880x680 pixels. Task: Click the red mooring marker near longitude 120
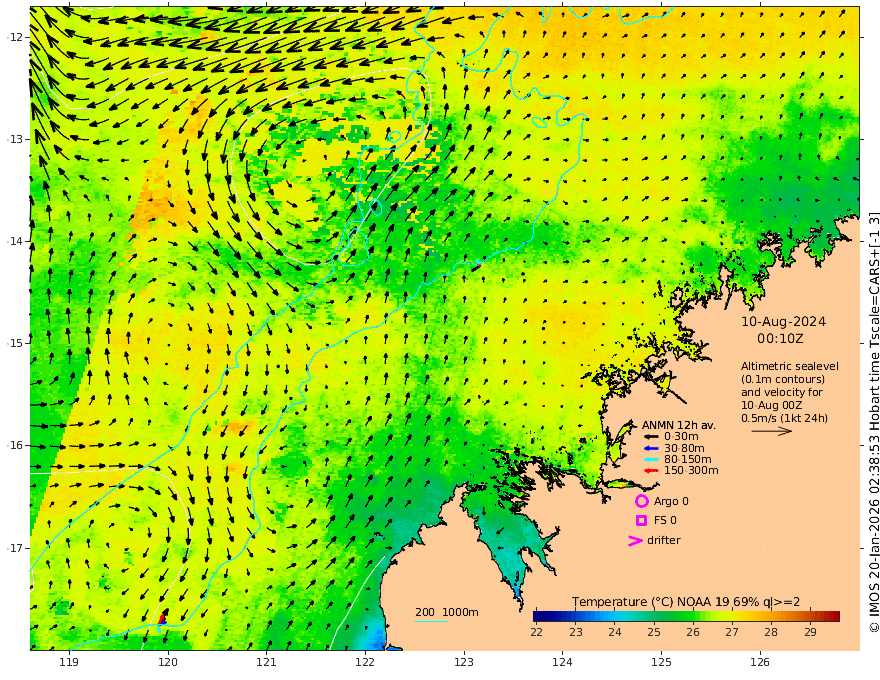(x=163, y=618)
